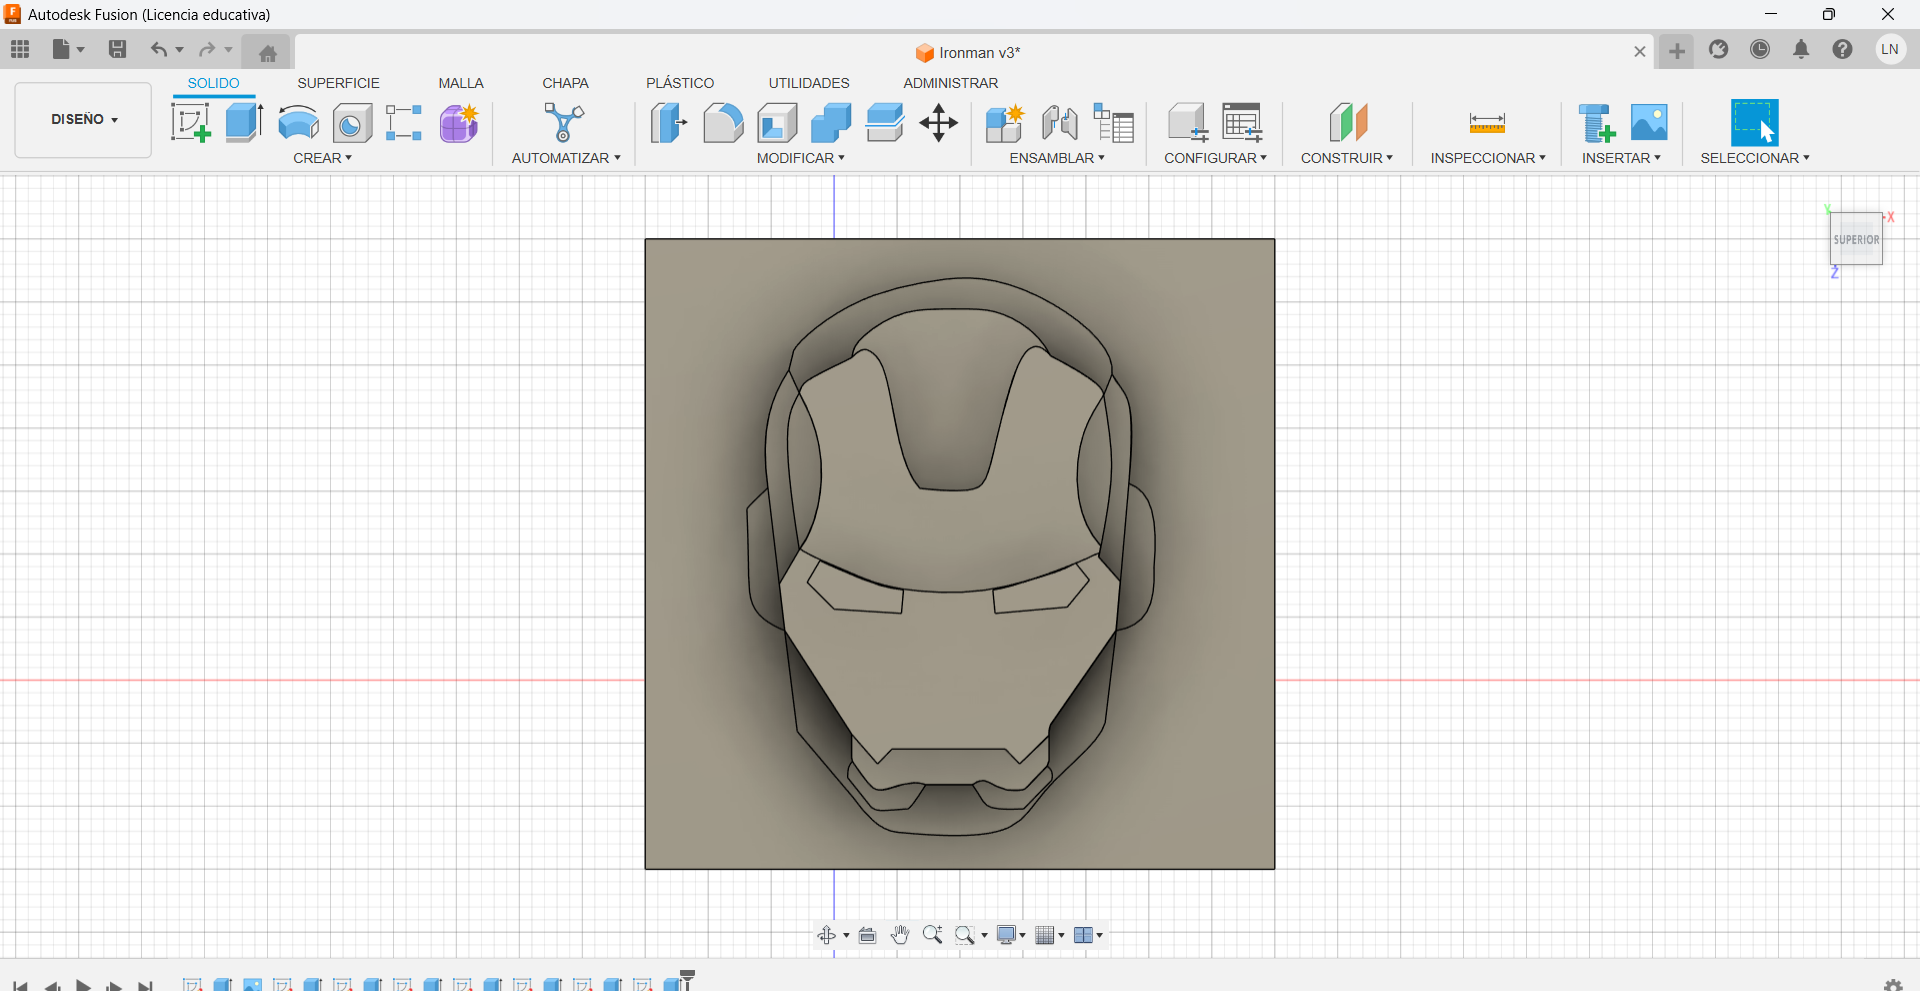Expand the CONSTRUIR menu
Image resolution: width=1920 pixels, height=991 pixels.
pyautogui.click(x=1346, y=158)
